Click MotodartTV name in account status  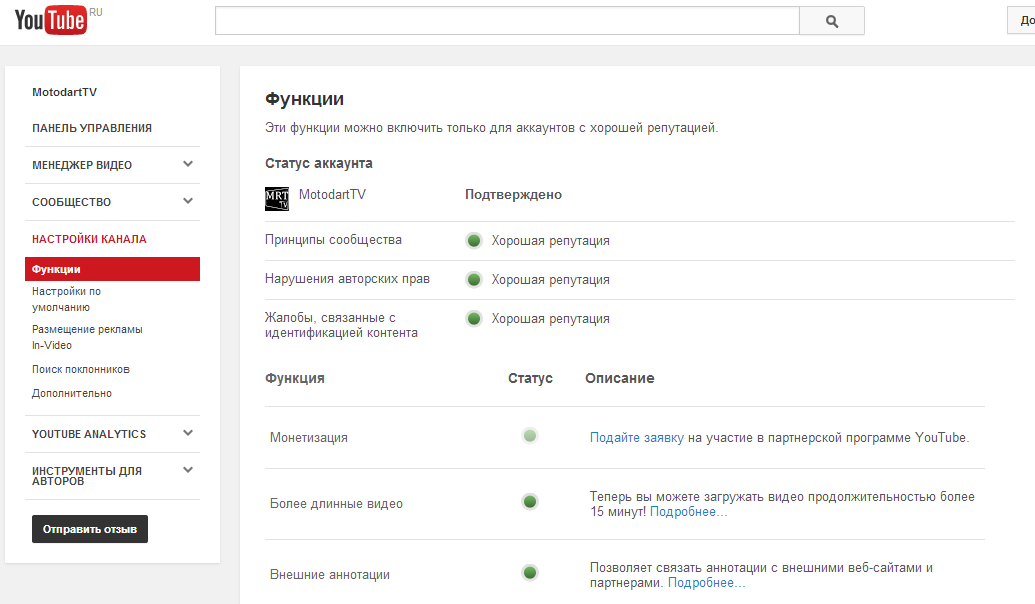pos(332,195)
